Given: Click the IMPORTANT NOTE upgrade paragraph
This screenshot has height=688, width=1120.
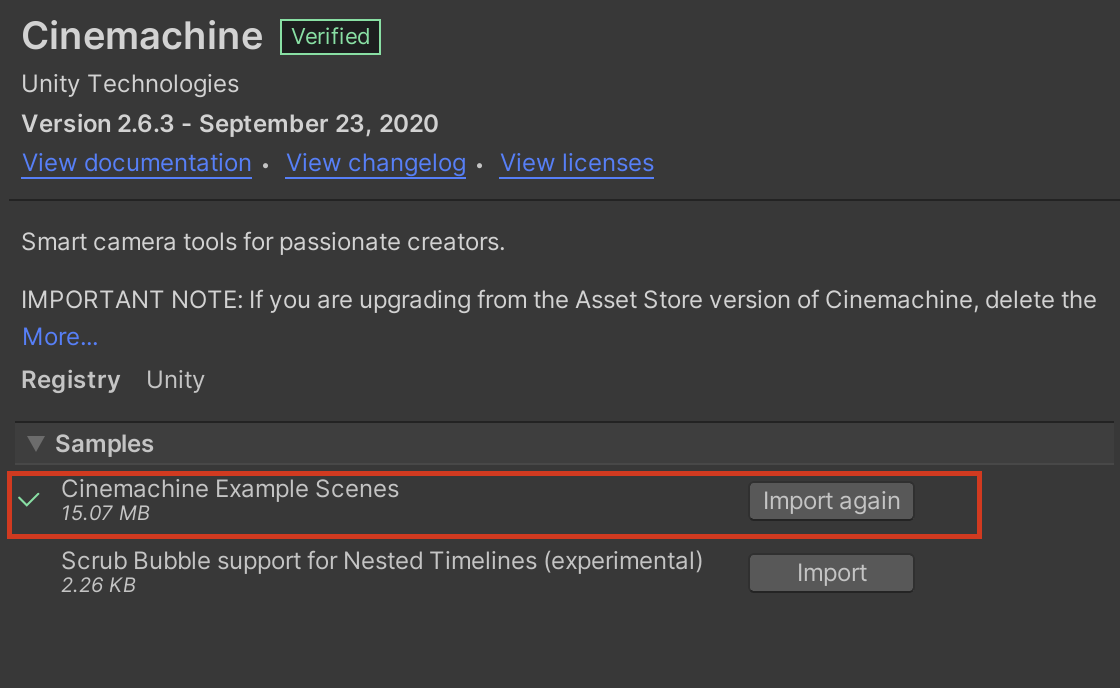Looking at the screenshot, I should tap(559, 300).
